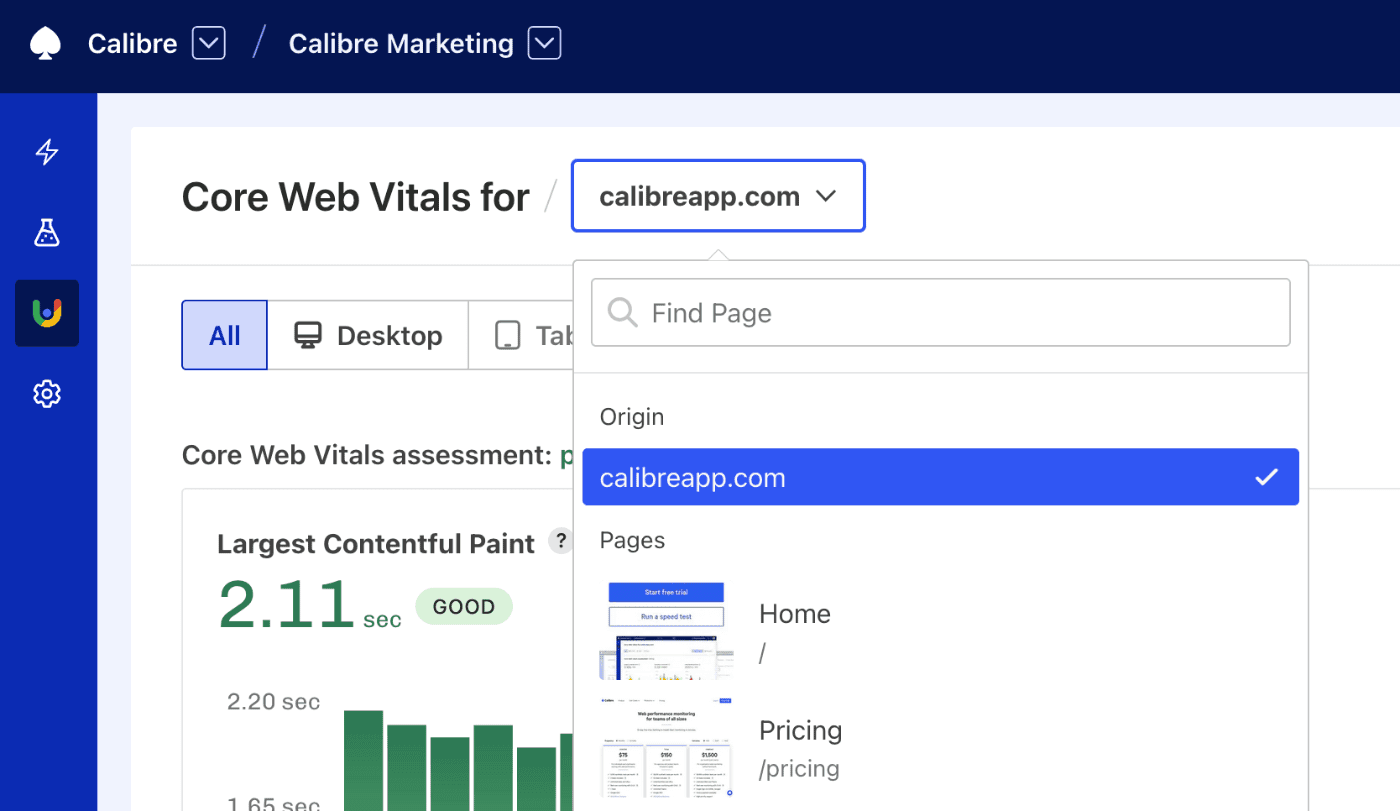
Task: Click the highlighted Core Web Vitals sidebar icon
Action: click(x=47, y=313)
